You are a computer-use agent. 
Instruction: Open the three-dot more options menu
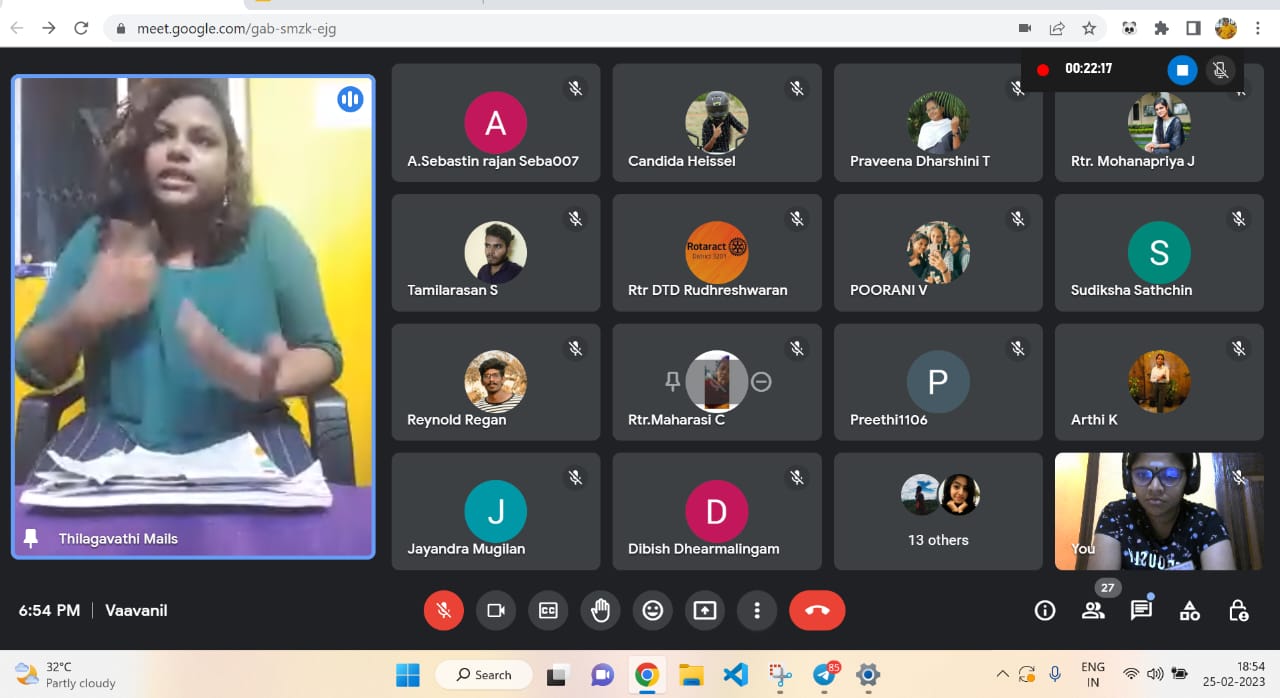pos(757,610)
